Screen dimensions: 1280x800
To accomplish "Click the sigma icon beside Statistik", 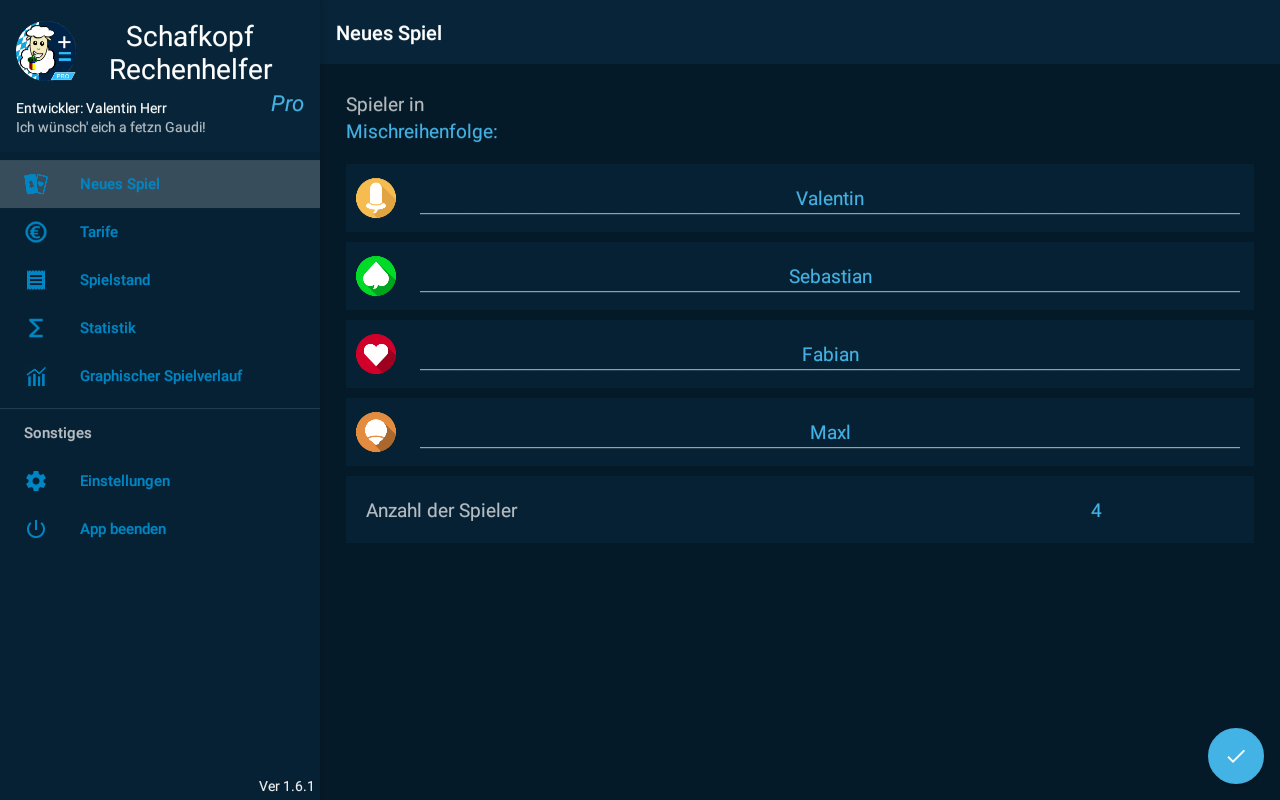I will pyautogui.click(x=36, y=328).
